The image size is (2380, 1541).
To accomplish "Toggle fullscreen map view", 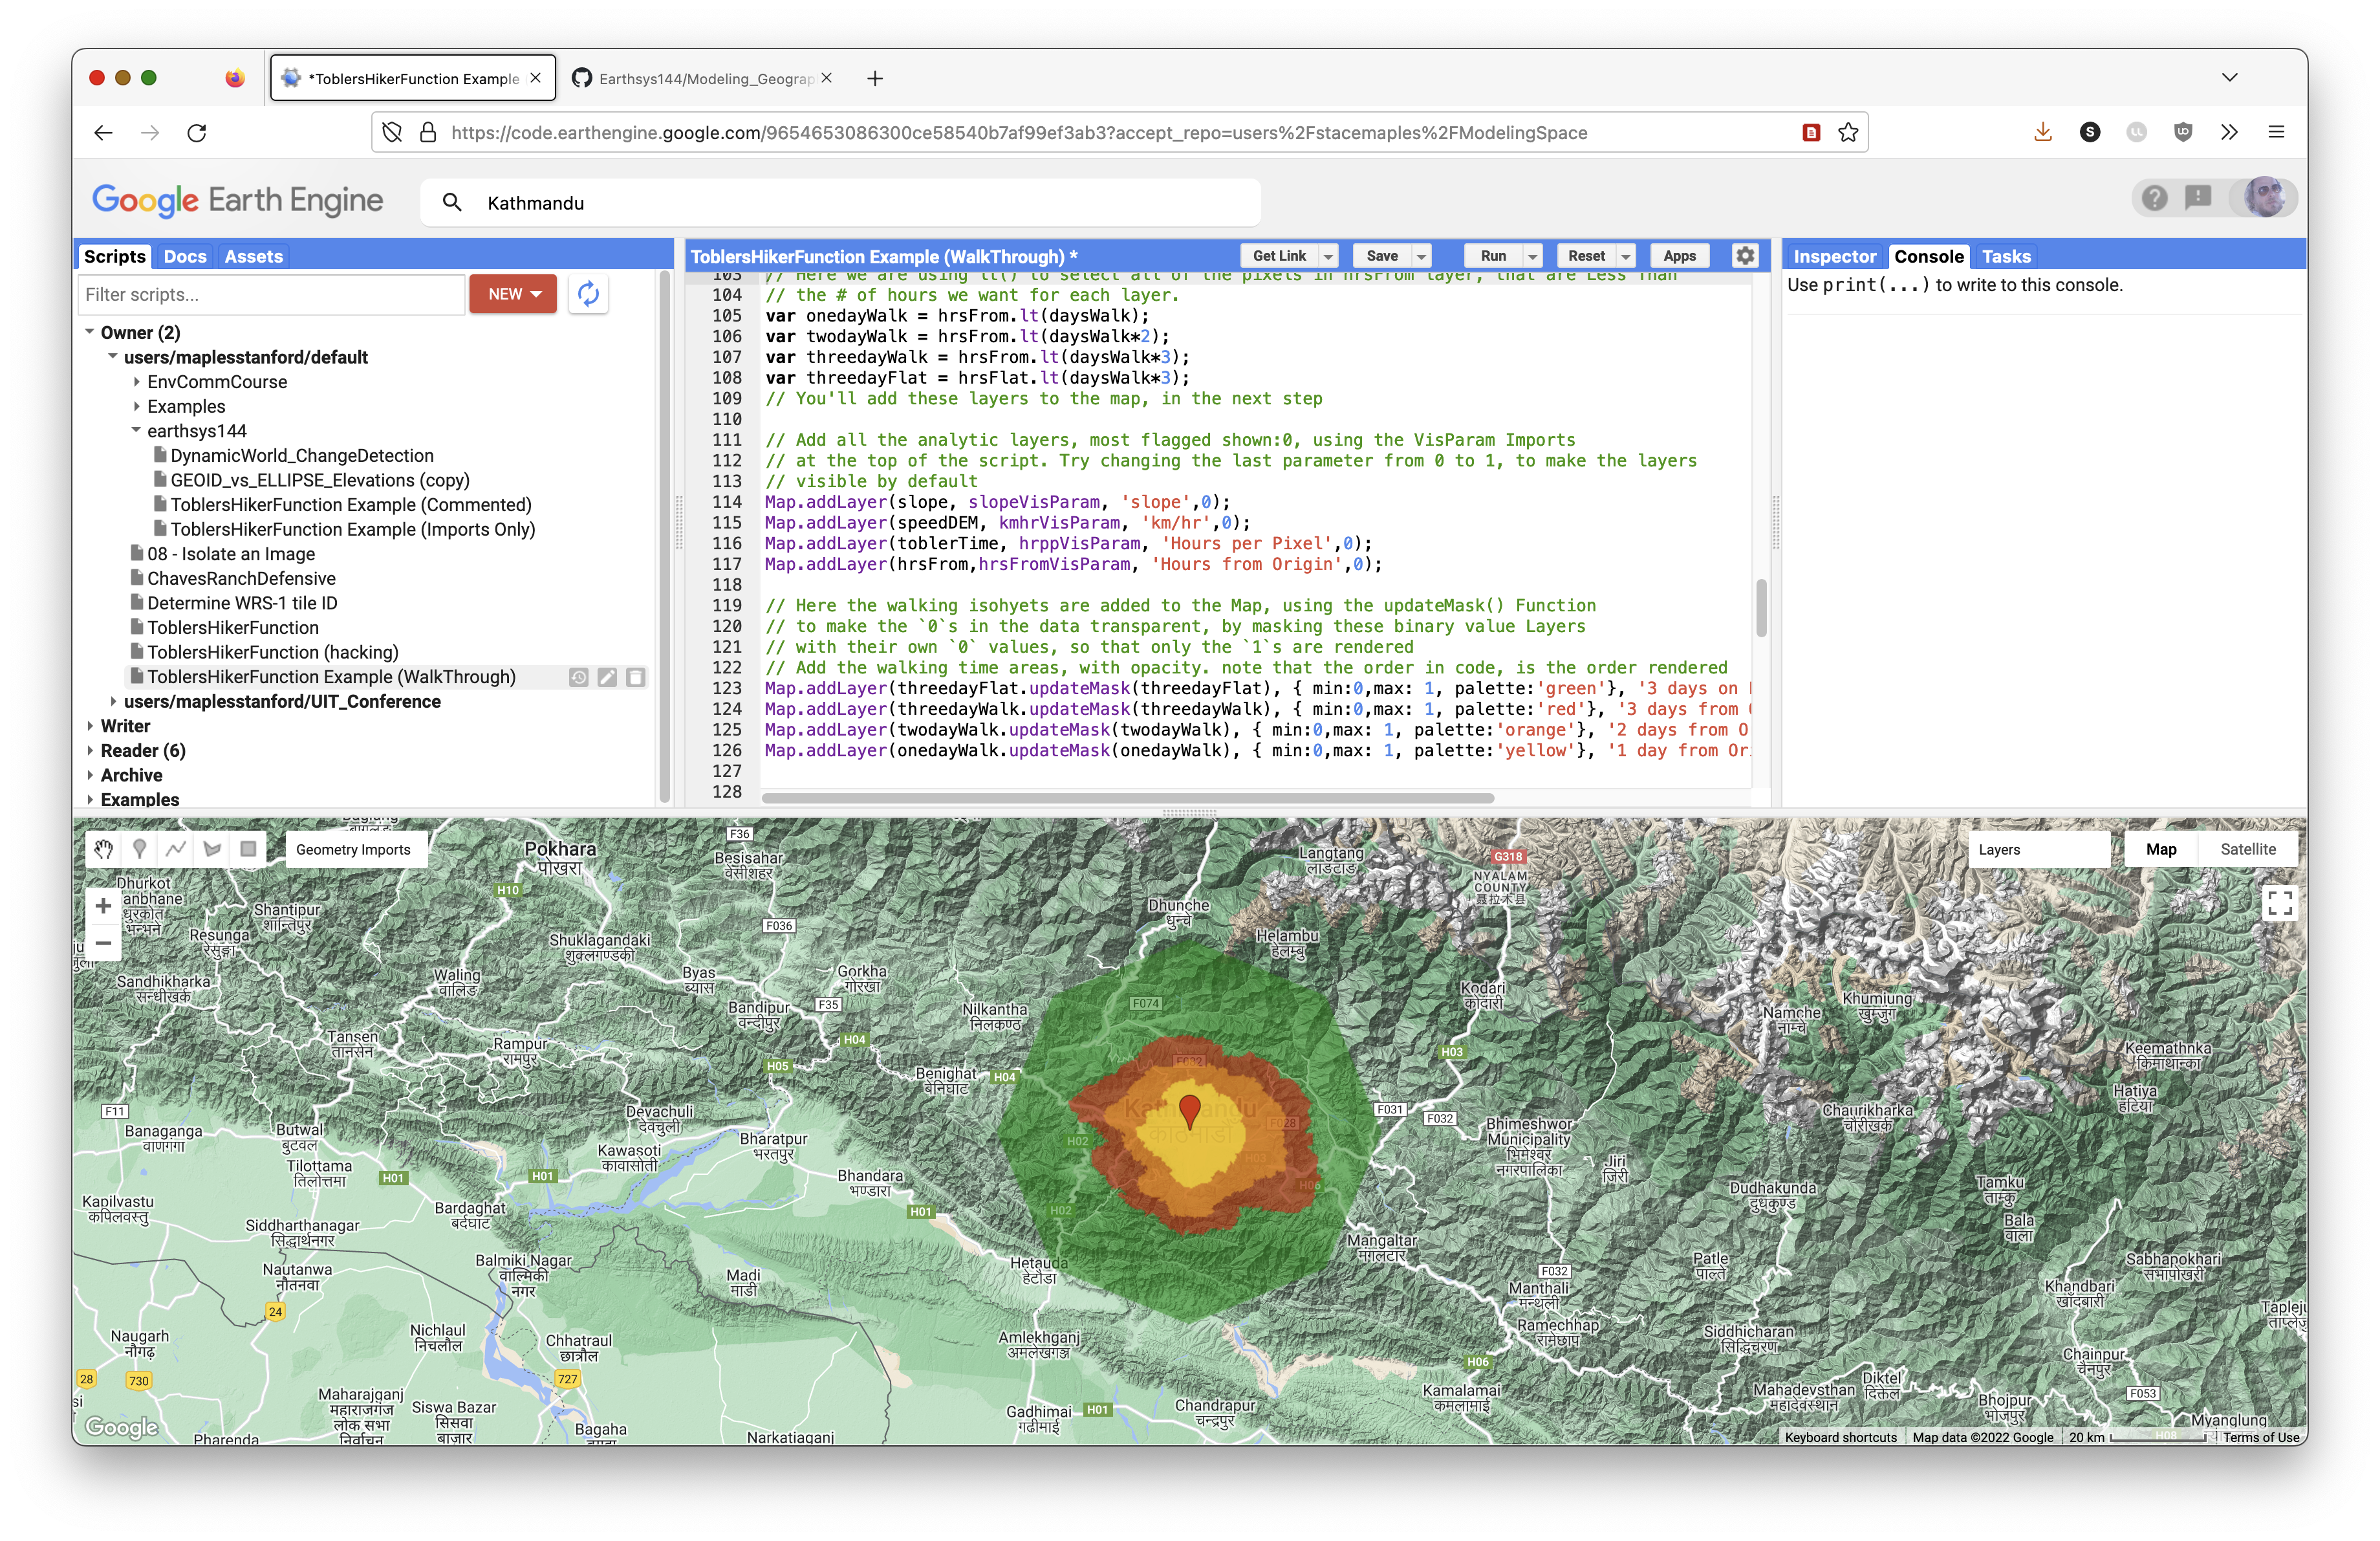I will (2279, 903).
